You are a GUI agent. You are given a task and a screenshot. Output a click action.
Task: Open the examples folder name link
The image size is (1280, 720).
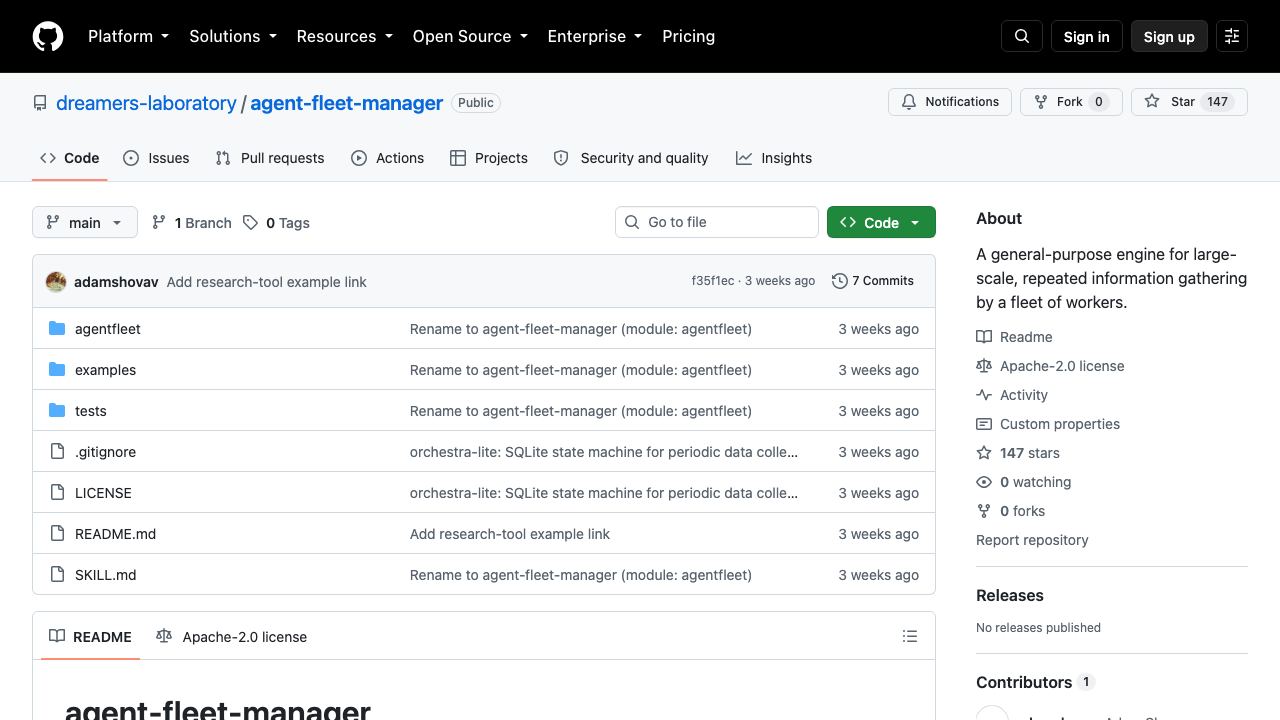pos(105,370)
